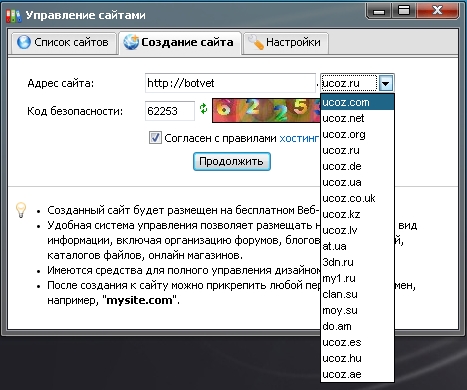
Task: Choose ucoz.net in the domain list
Action: [357, 118]
